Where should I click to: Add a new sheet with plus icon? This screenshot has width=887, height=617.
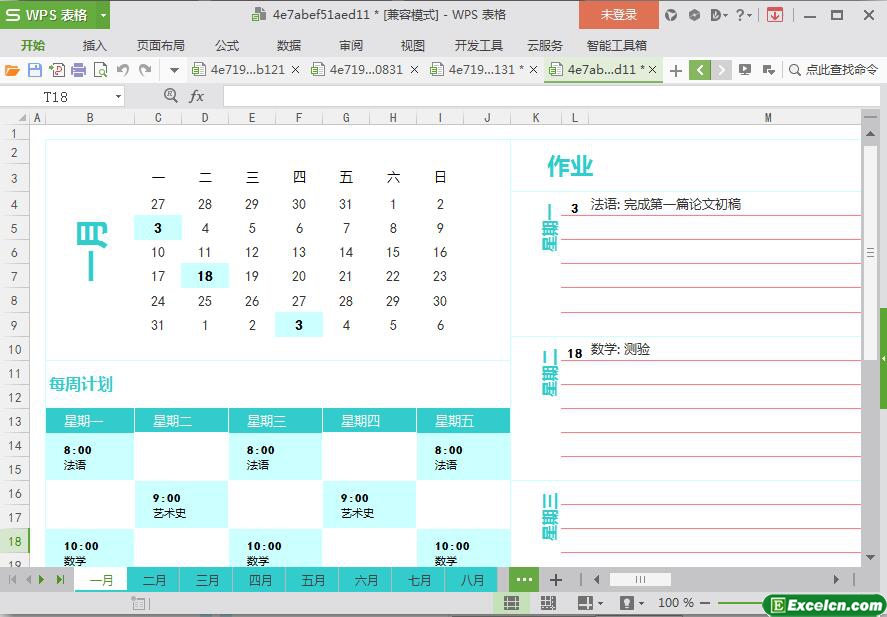point(556,580)
